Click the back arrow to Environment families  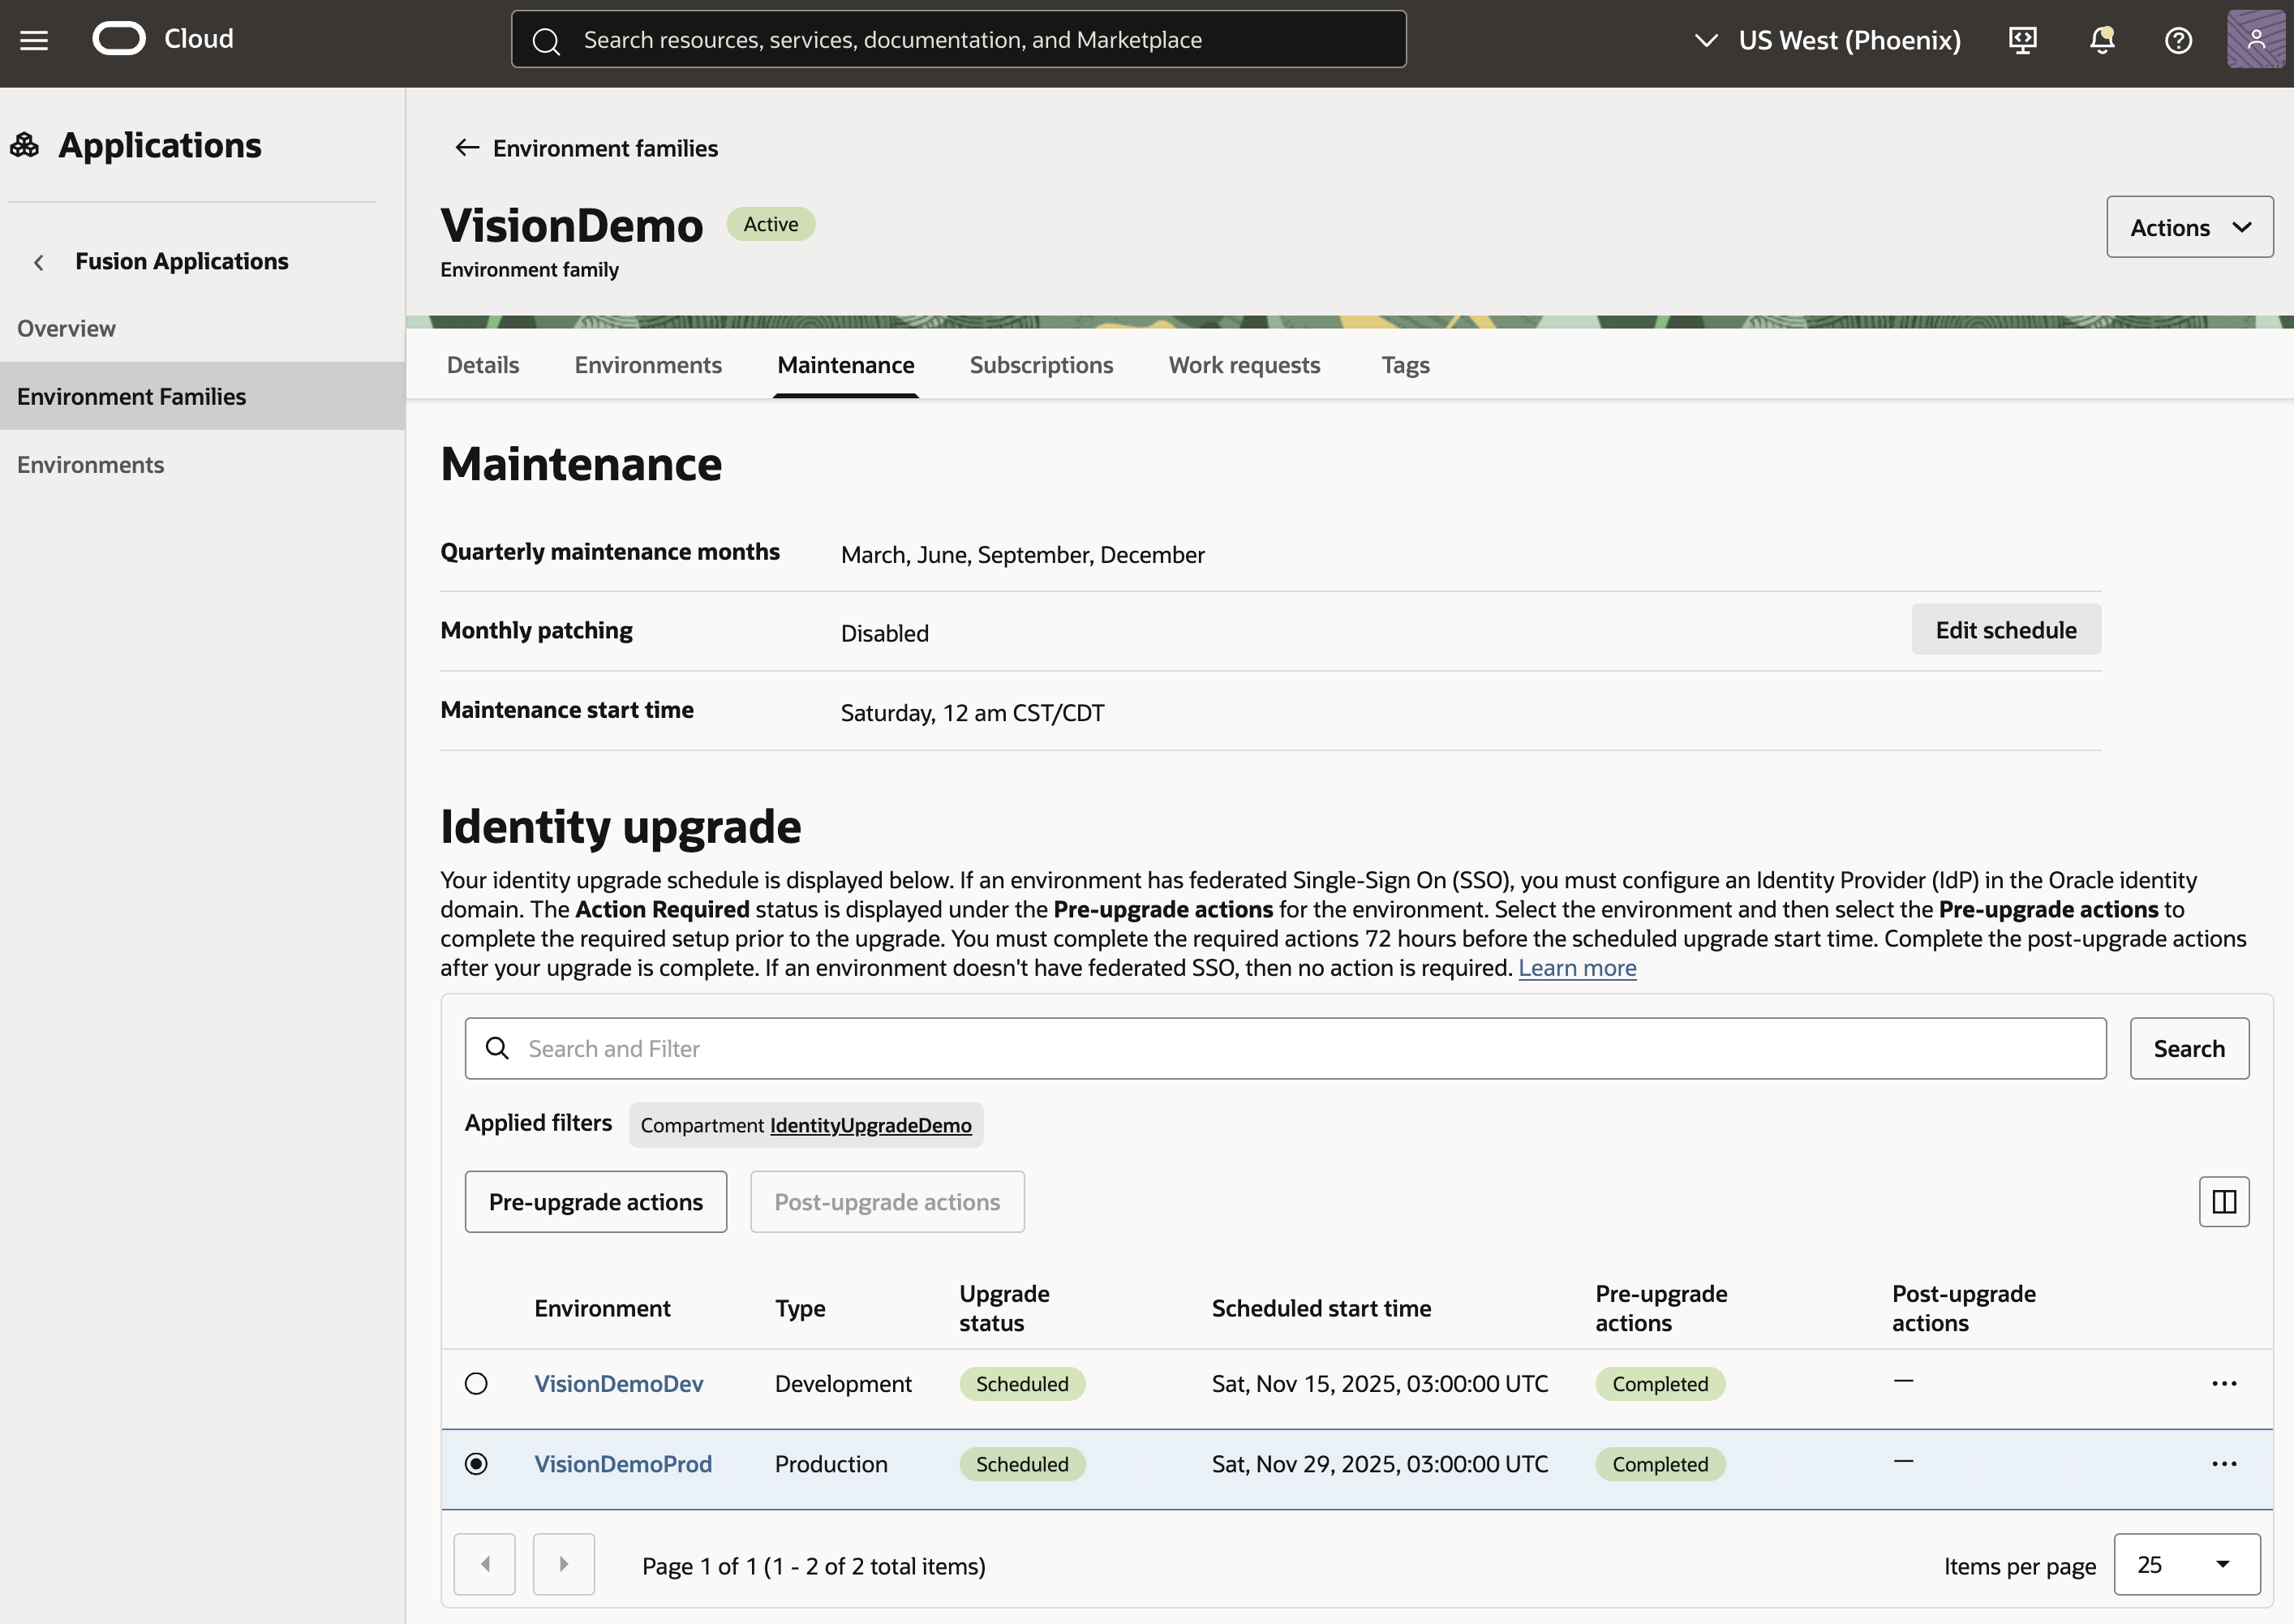[467, 148]
